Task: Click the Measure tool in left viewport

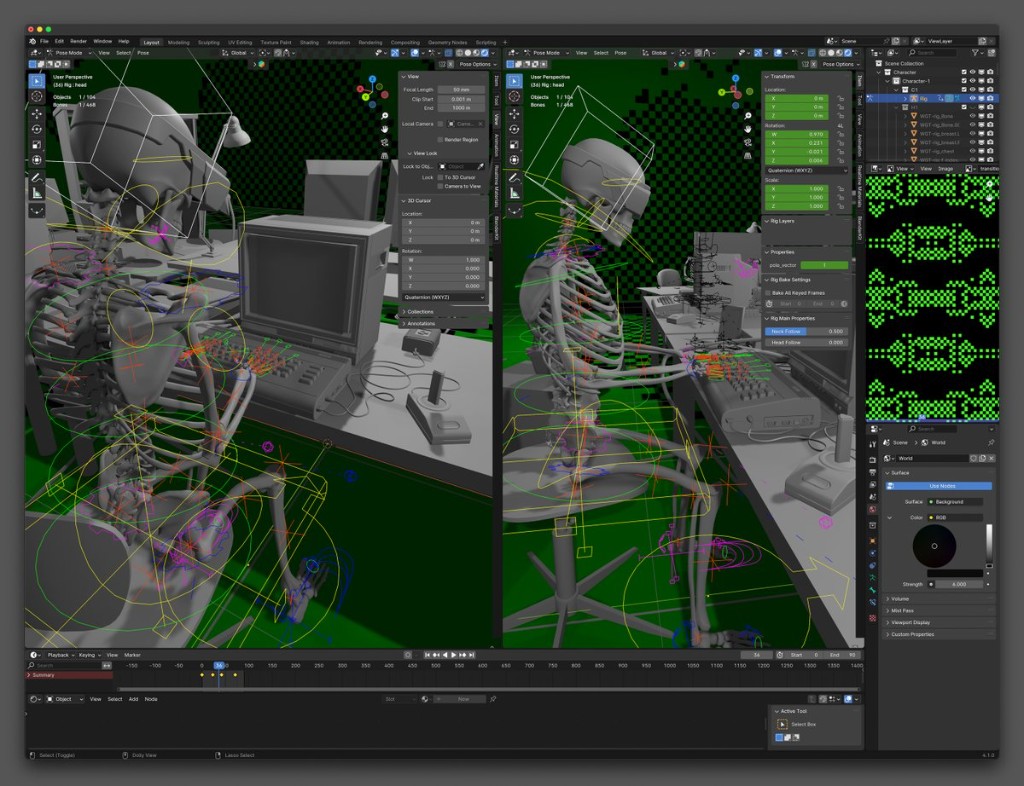Action: 37,193
